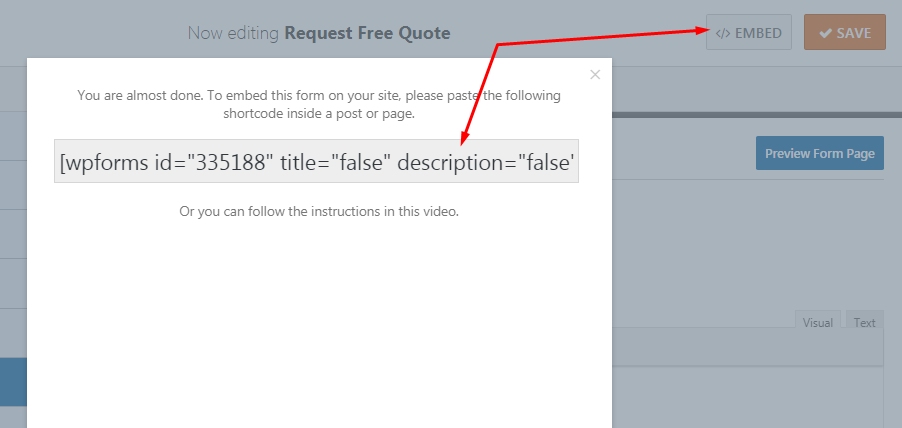Close the embed shortcode dialog

pyautogui.click(x=595, y=74)
